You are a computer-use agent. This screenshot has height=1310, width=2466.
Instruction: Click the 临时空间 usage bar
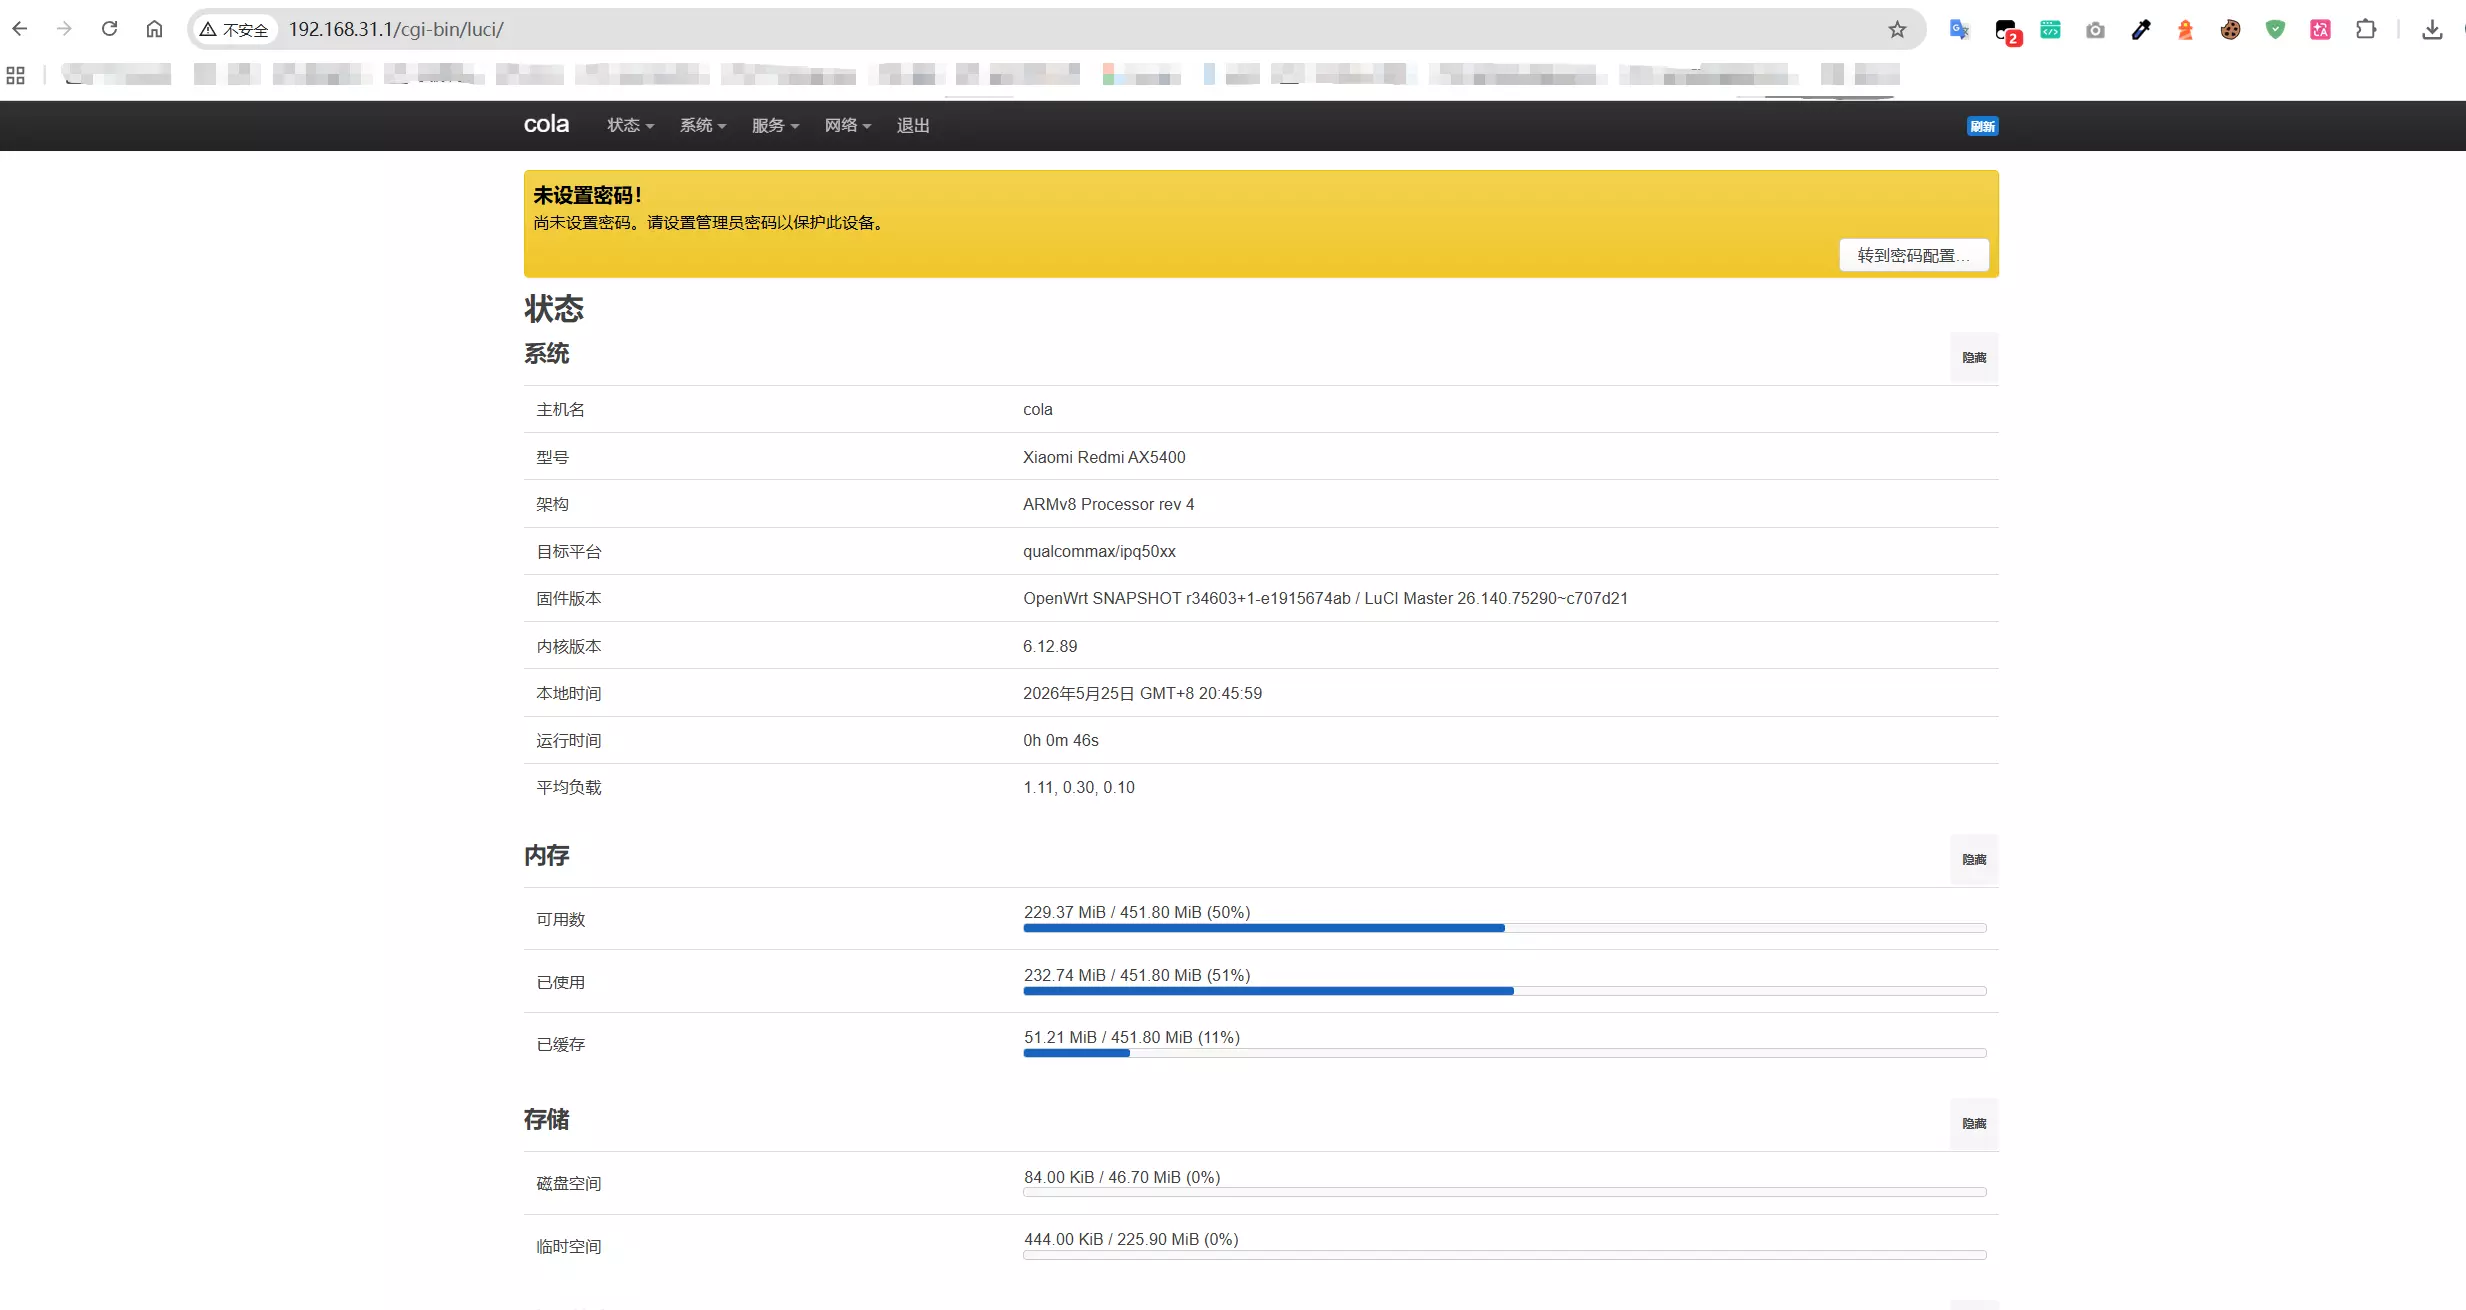point(1505,1254)
